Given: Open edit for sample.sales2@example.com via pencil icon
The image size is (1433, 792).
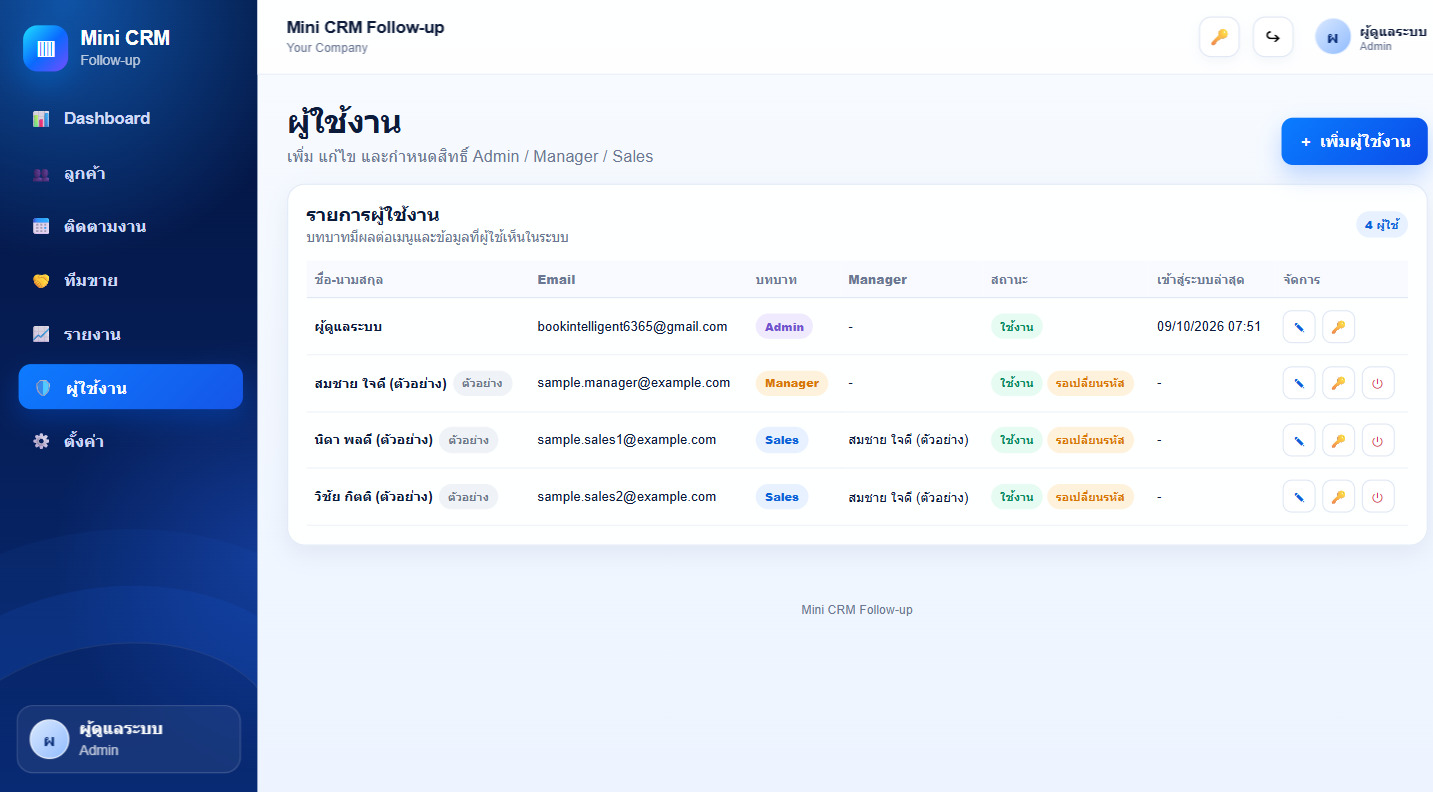Looking at the screenshot, I should [x=1299, y=496].
